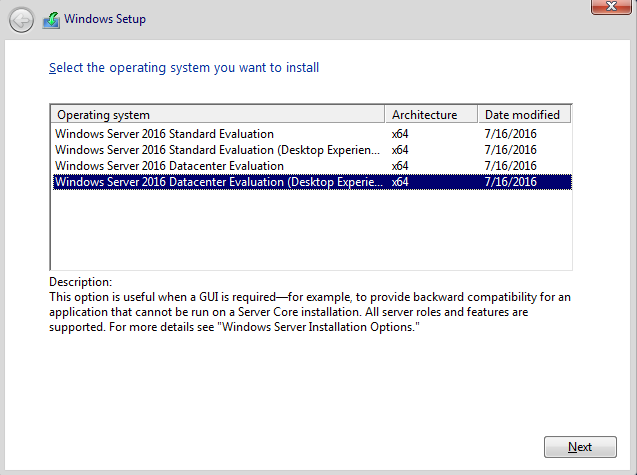The image size is (637, 475).
Task: Click the Next button
Action: 580,447
